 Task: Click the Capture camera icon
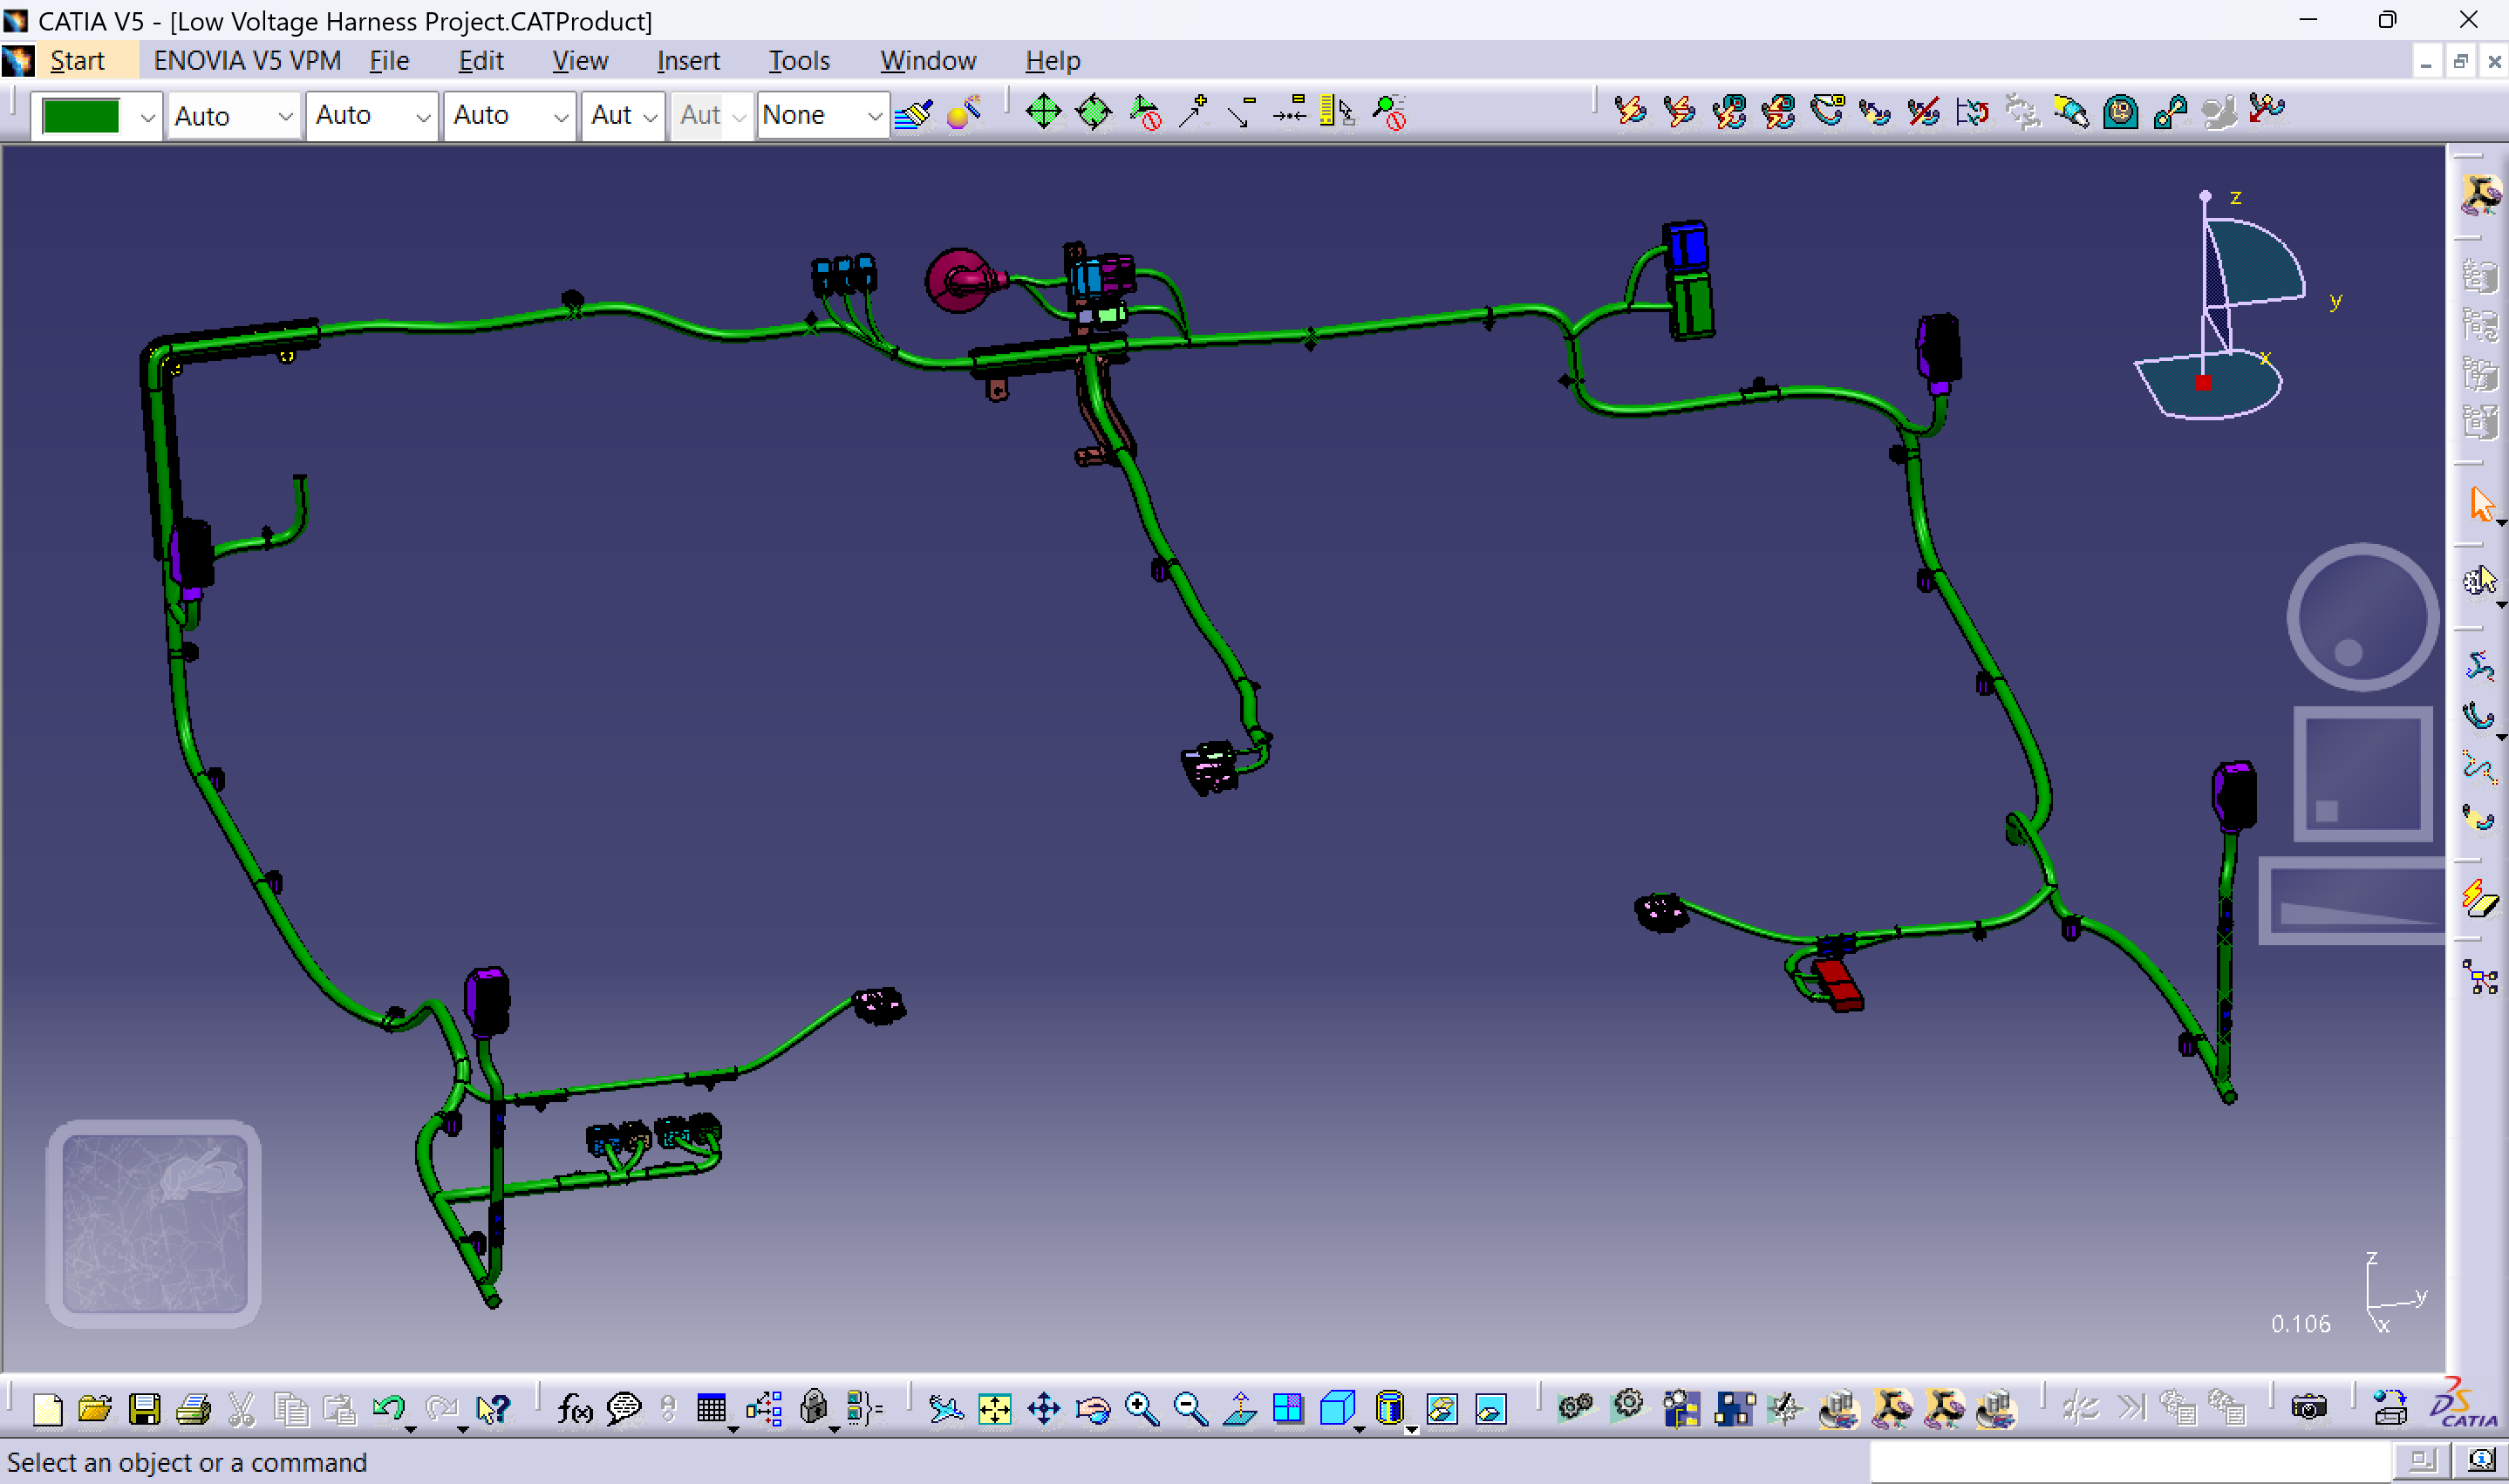tap(2308, 1409)
